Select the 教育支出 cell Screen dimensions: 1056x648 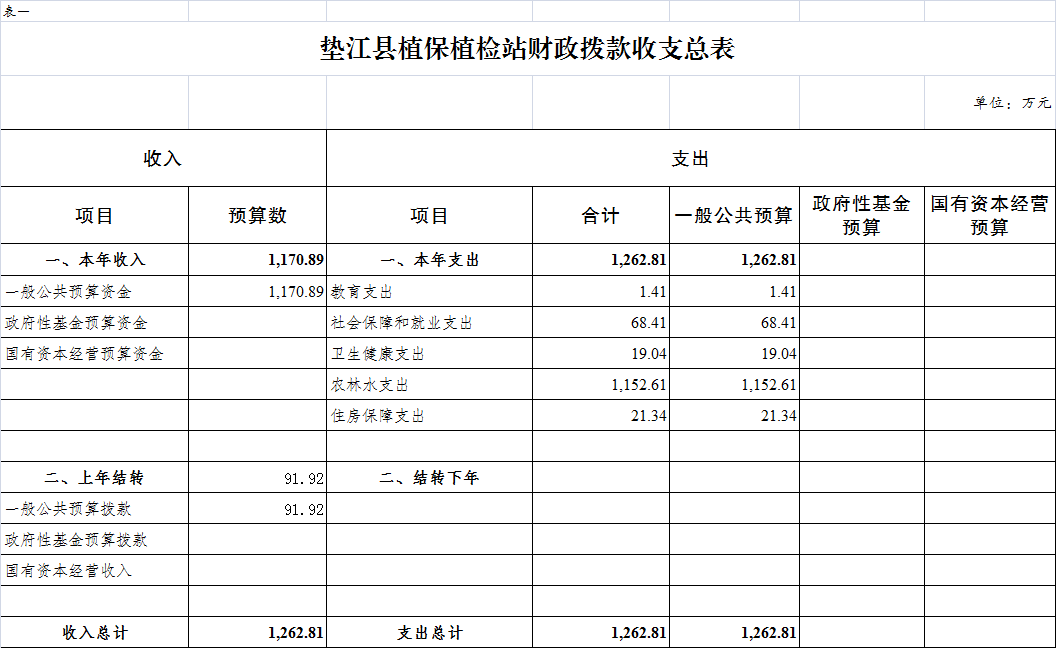pos(362,292)
